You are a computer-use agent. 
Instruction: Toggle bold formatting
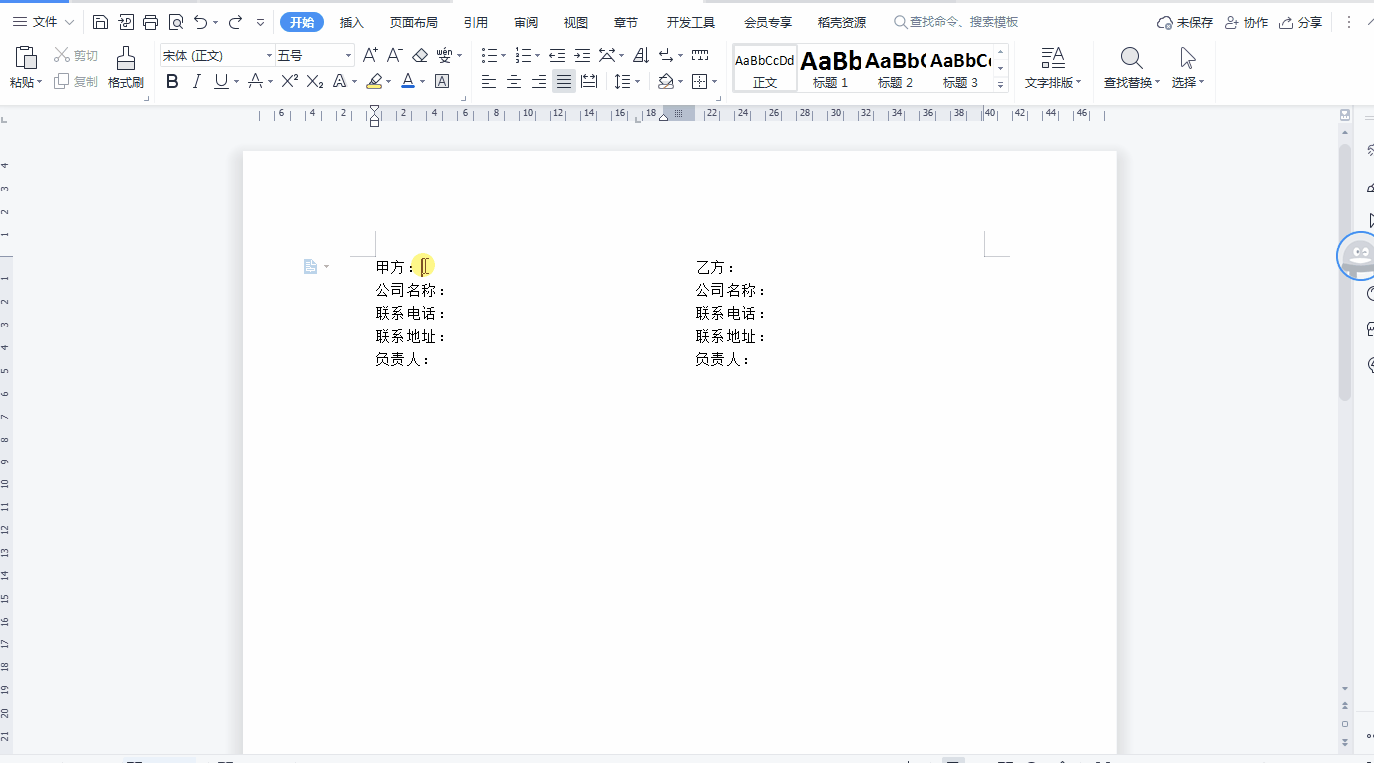coord(172,82)
